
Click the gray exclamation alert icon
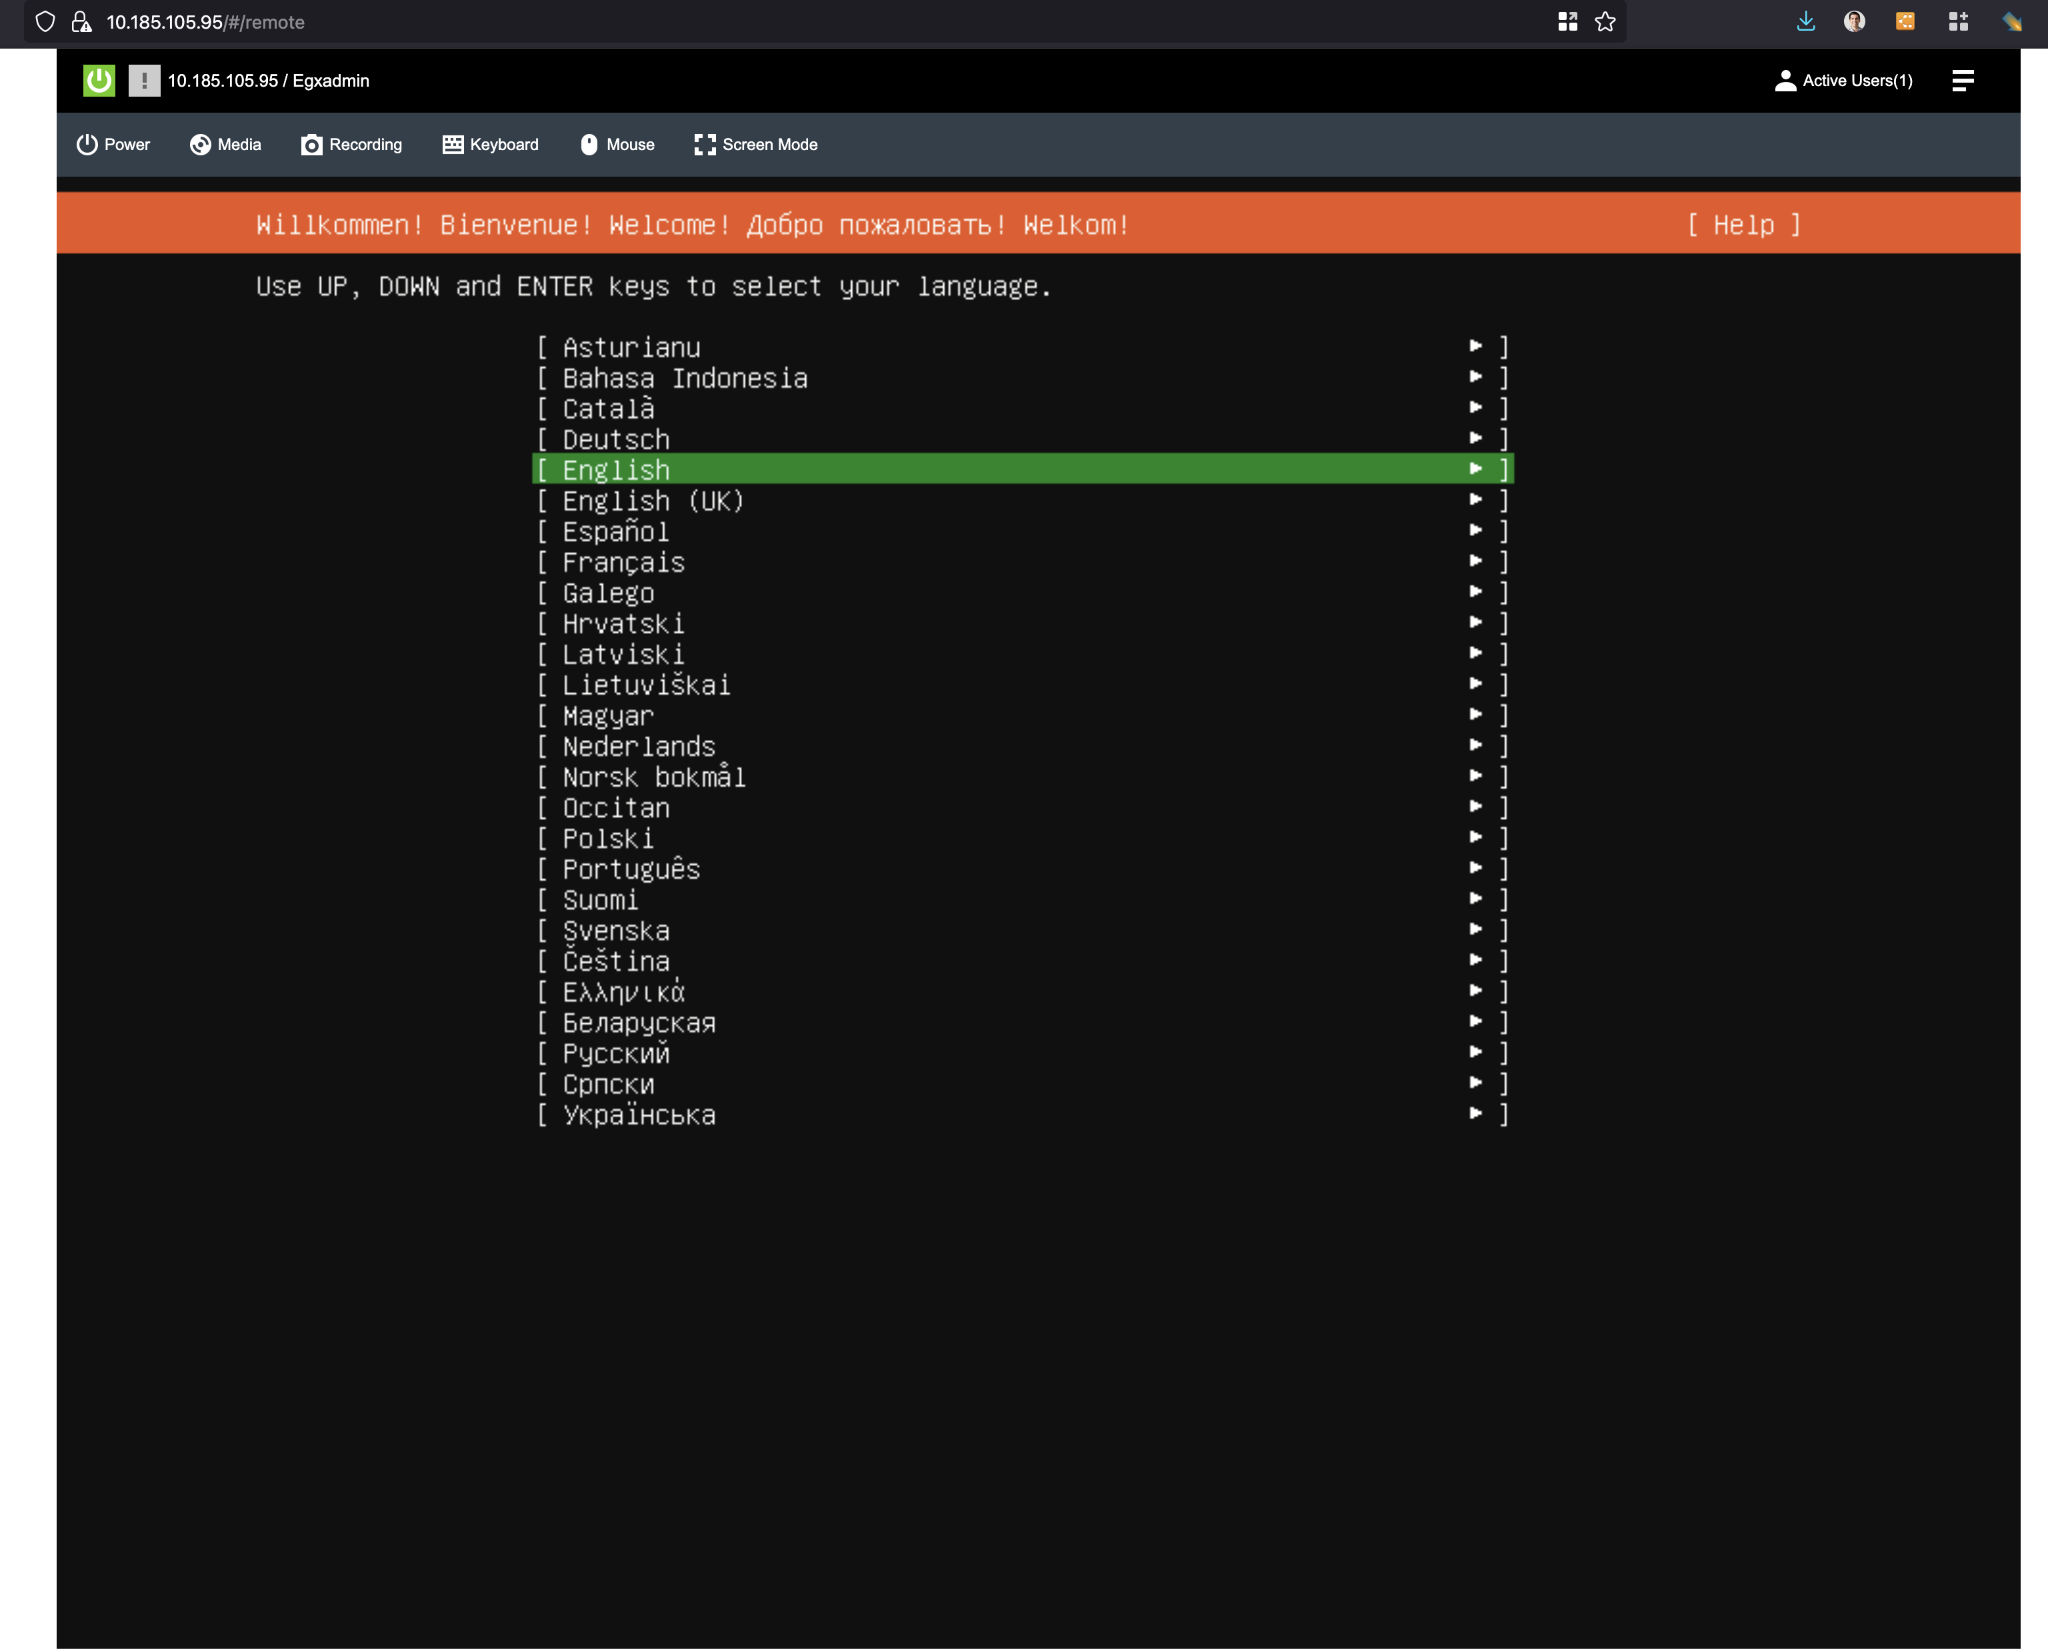point(144,80)
